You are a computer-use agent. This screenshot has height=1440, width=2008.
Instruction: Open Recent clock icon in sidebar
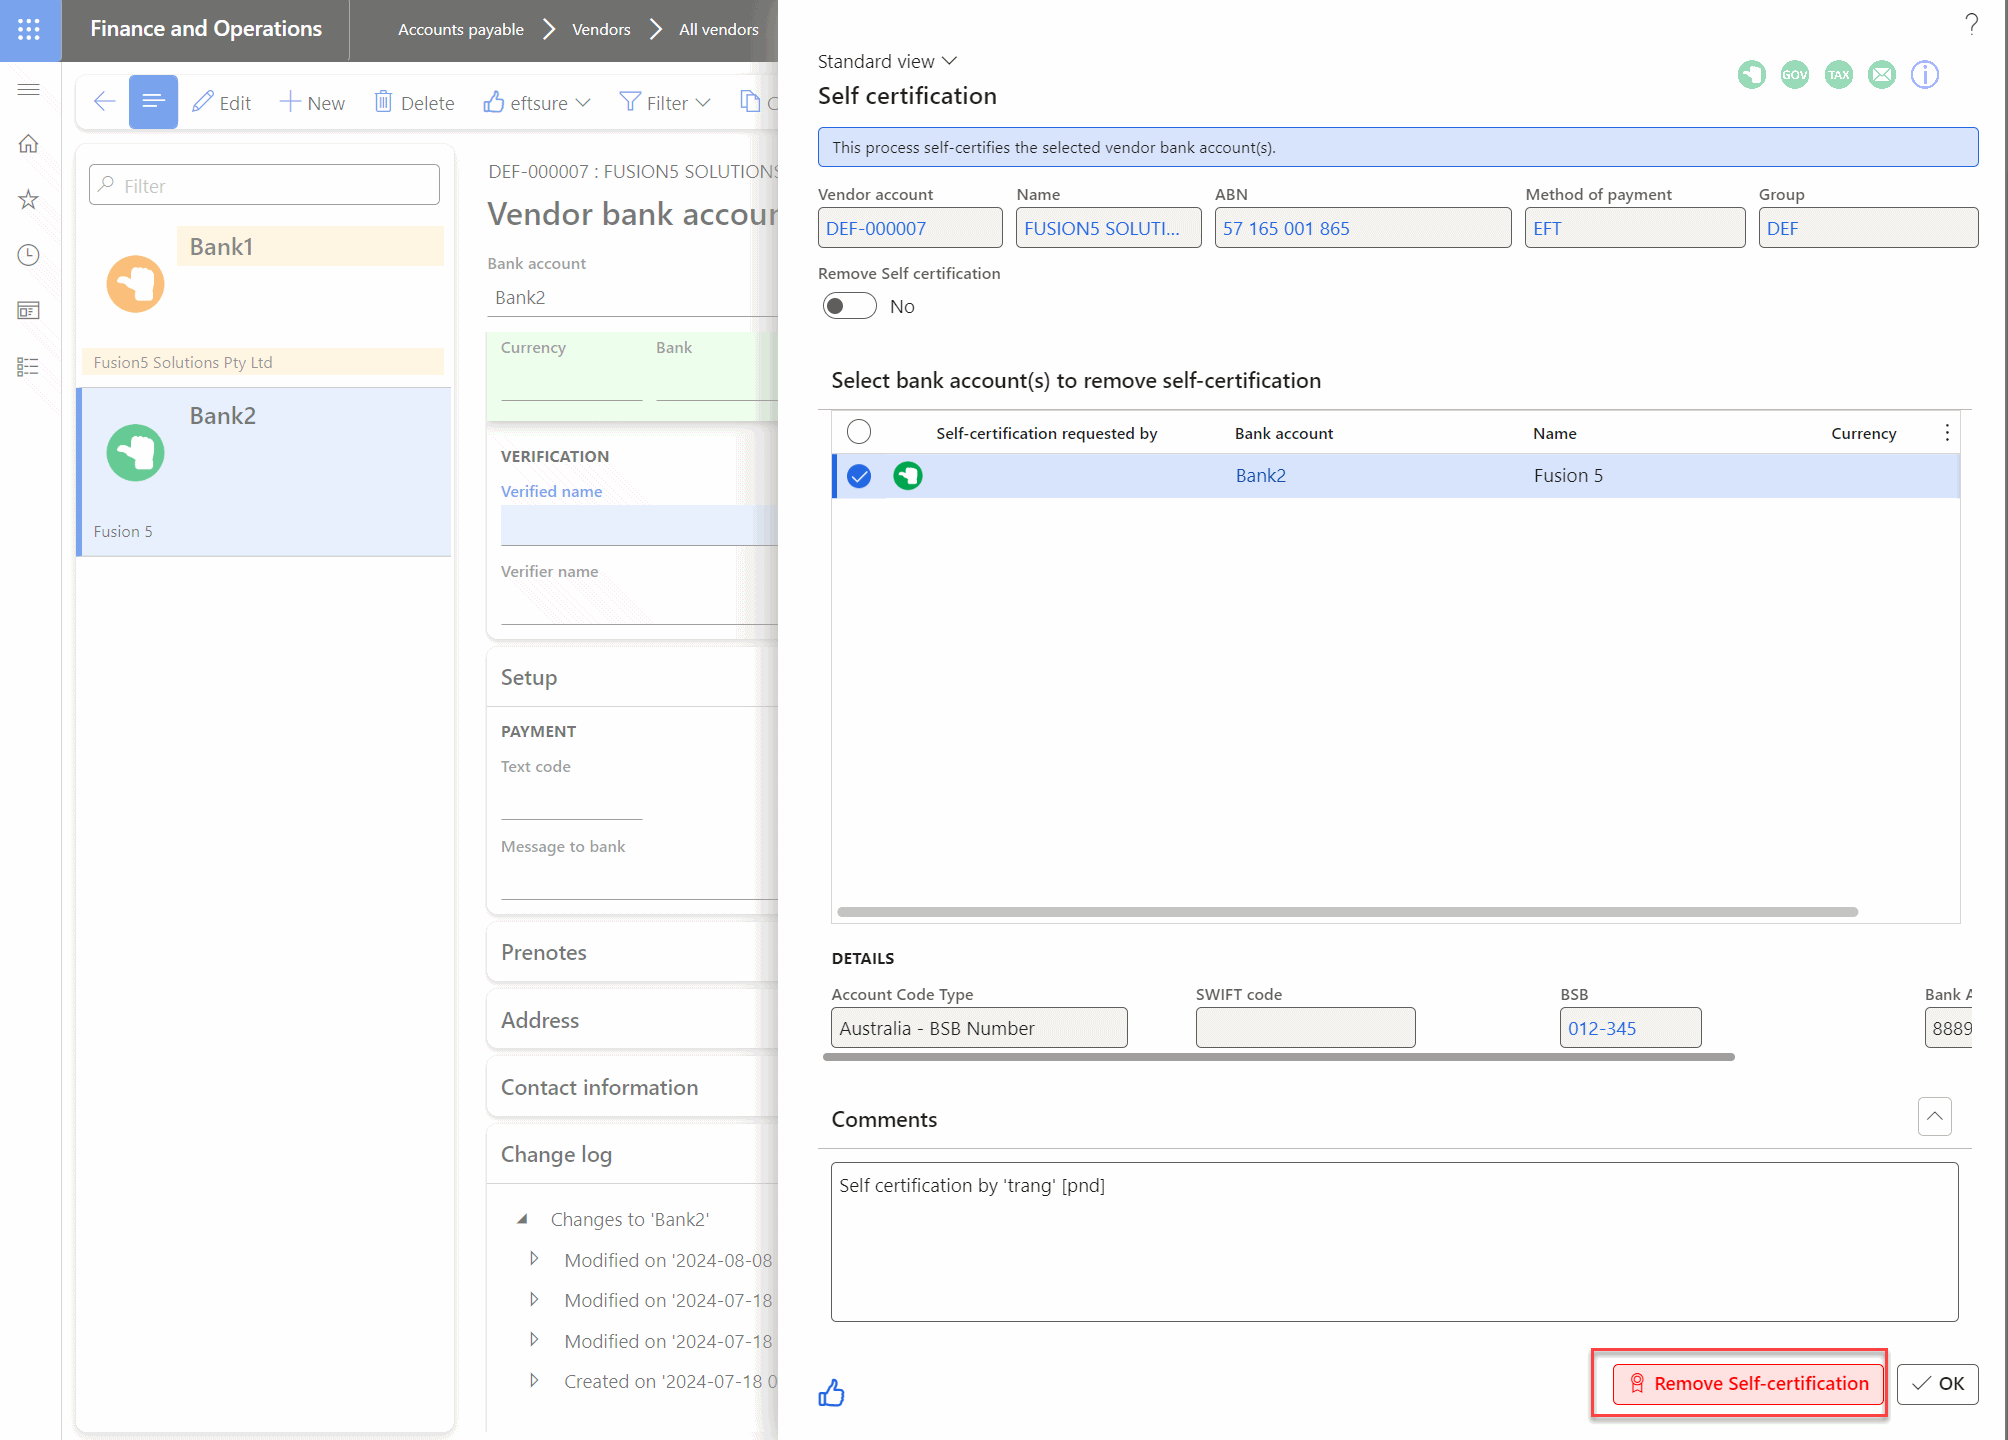[x=29, y=255]
